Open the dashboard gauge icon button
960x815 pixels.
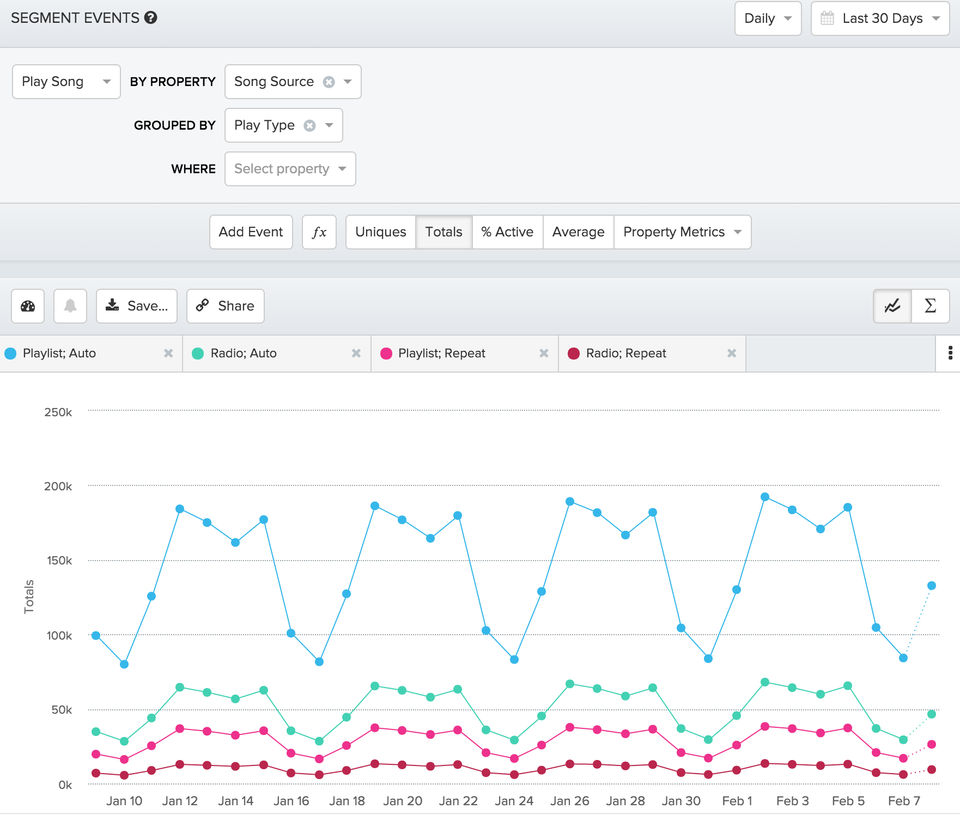point(28,306)
